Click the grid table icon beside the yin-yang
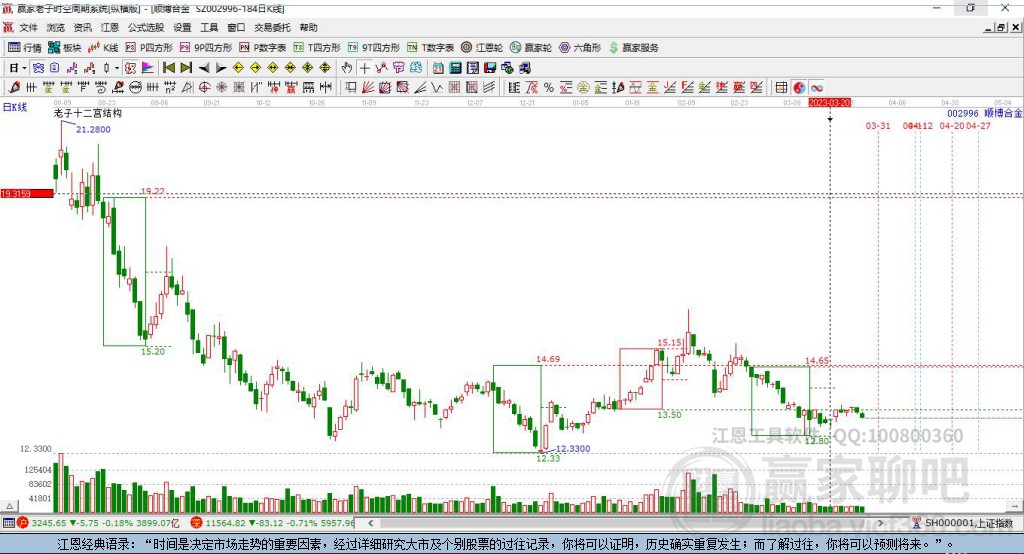The width and height of the screenshot is (1024, 554). [781, 88]
